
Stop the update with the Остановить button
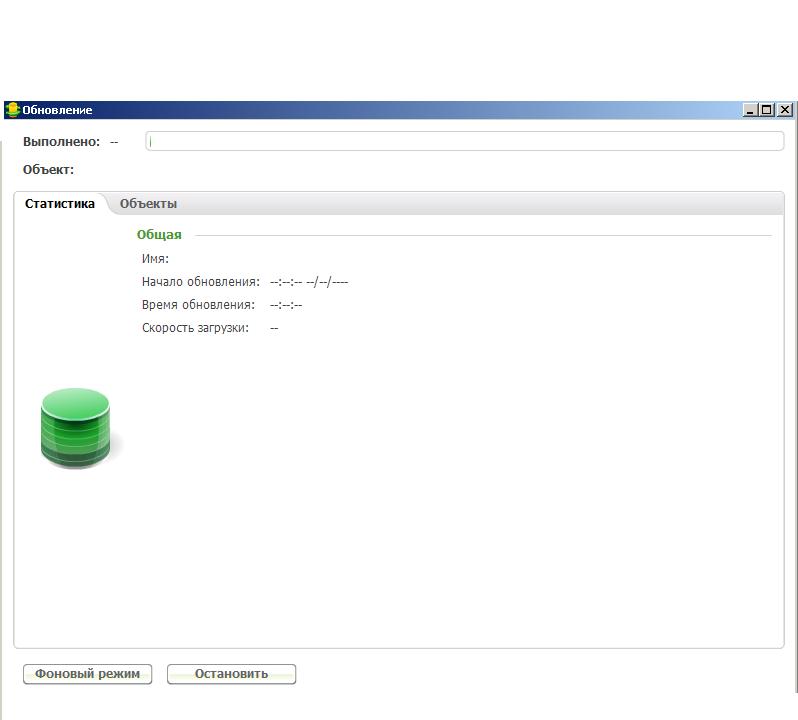pos(231,674)
